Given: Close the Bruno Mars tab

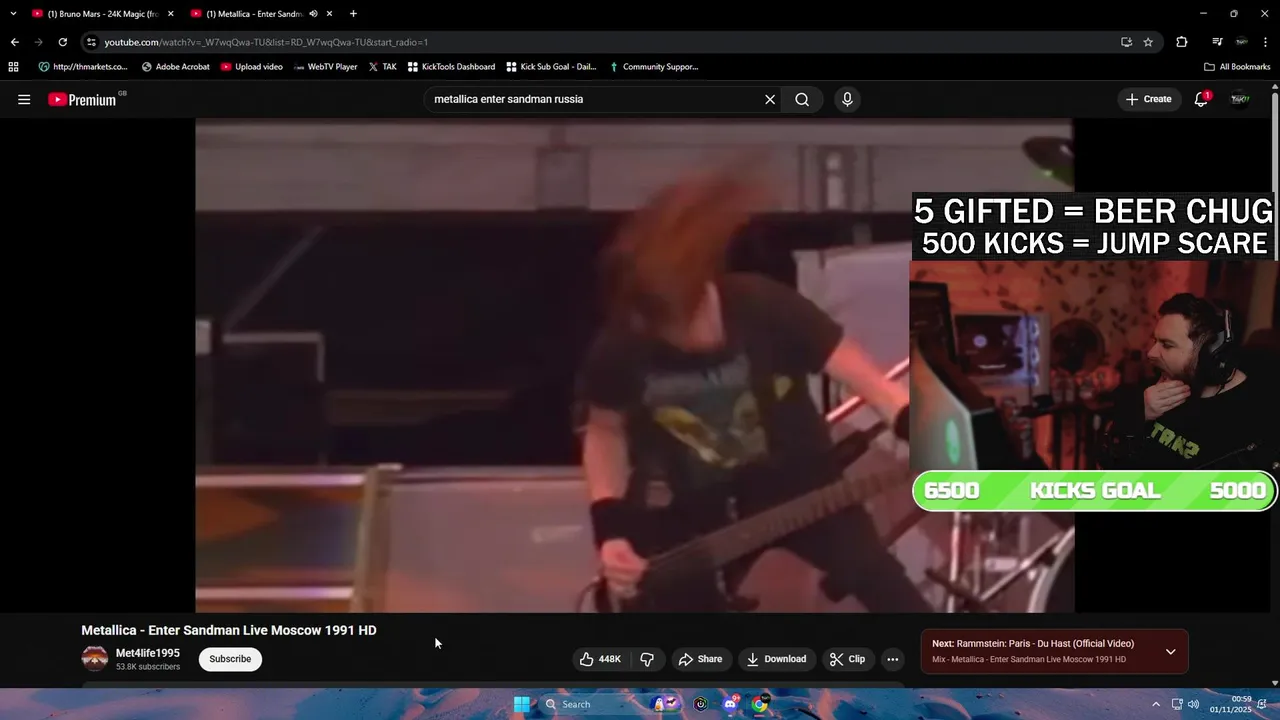Looking at the screenshot, I should coord(170,14).
